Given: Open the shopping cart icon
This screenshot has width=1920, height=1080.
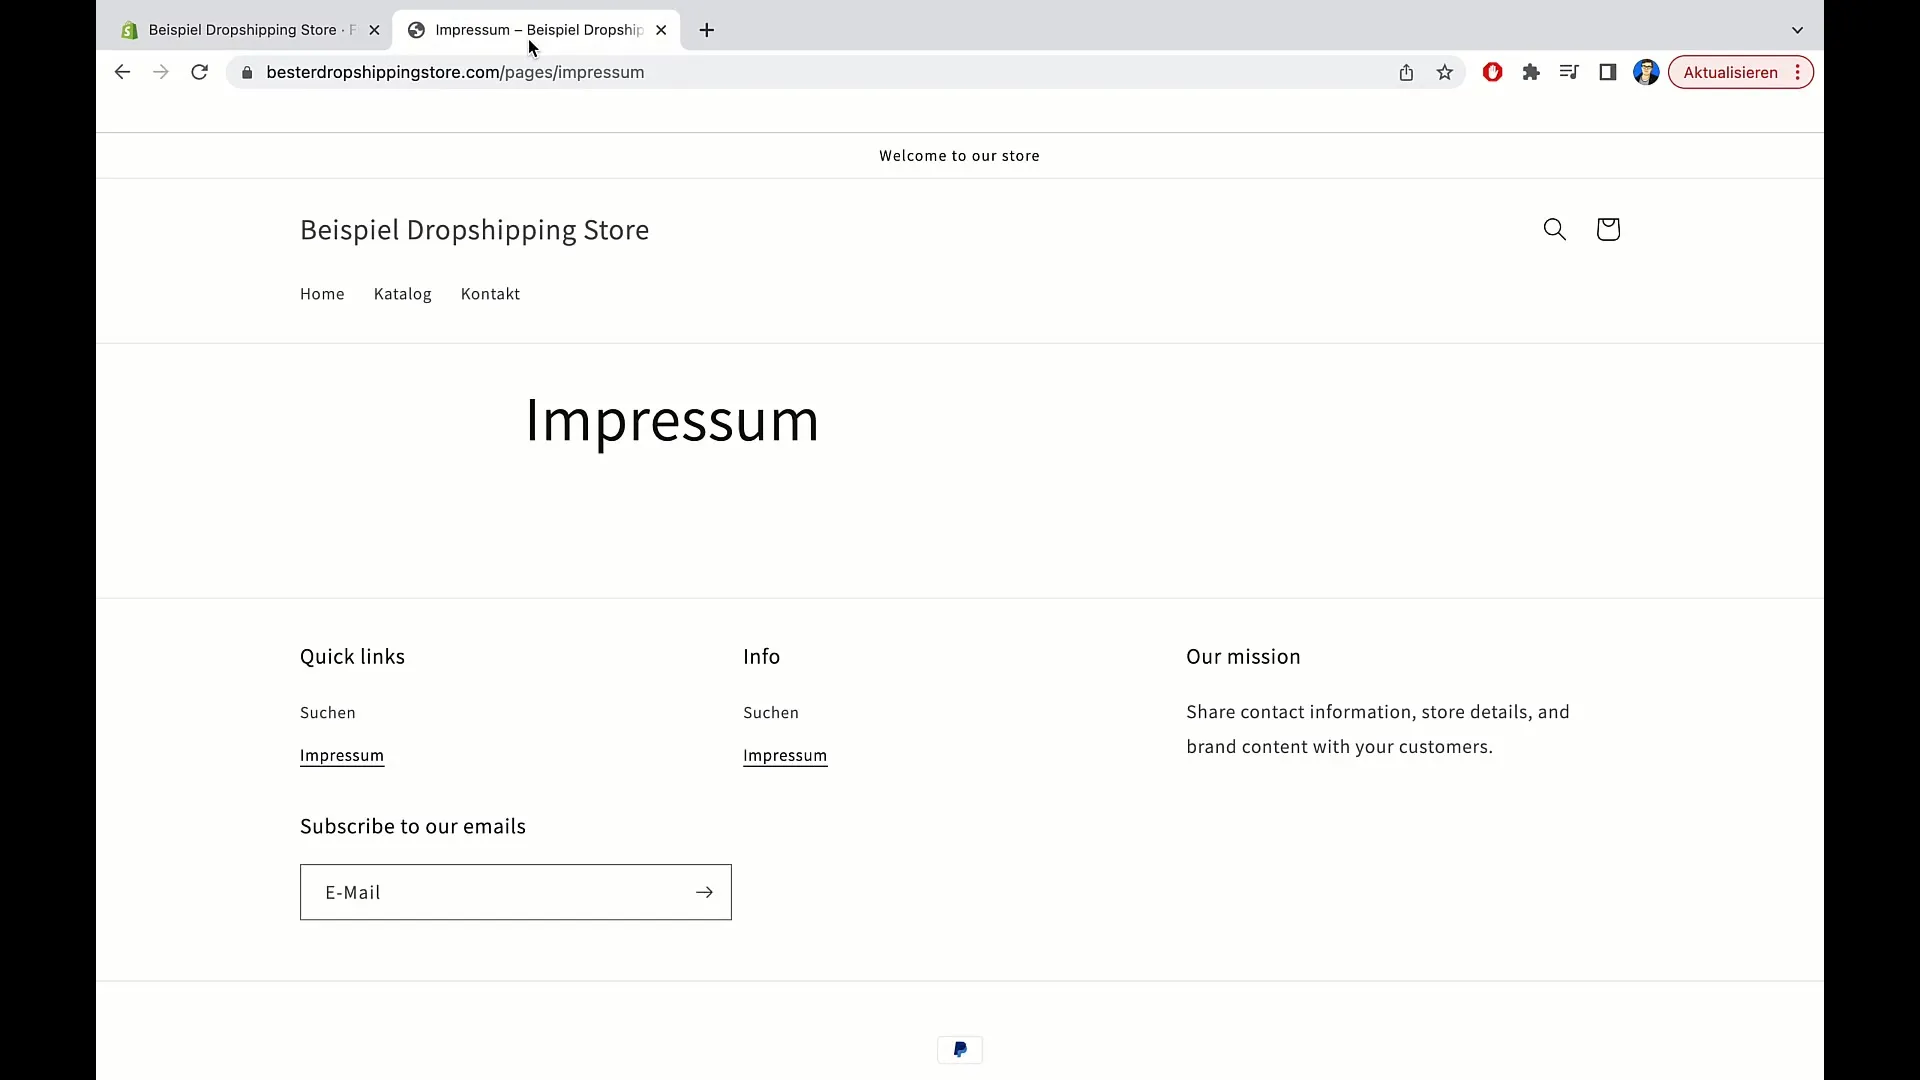Looking at the screenshot, I should (x=1608, y=229).
